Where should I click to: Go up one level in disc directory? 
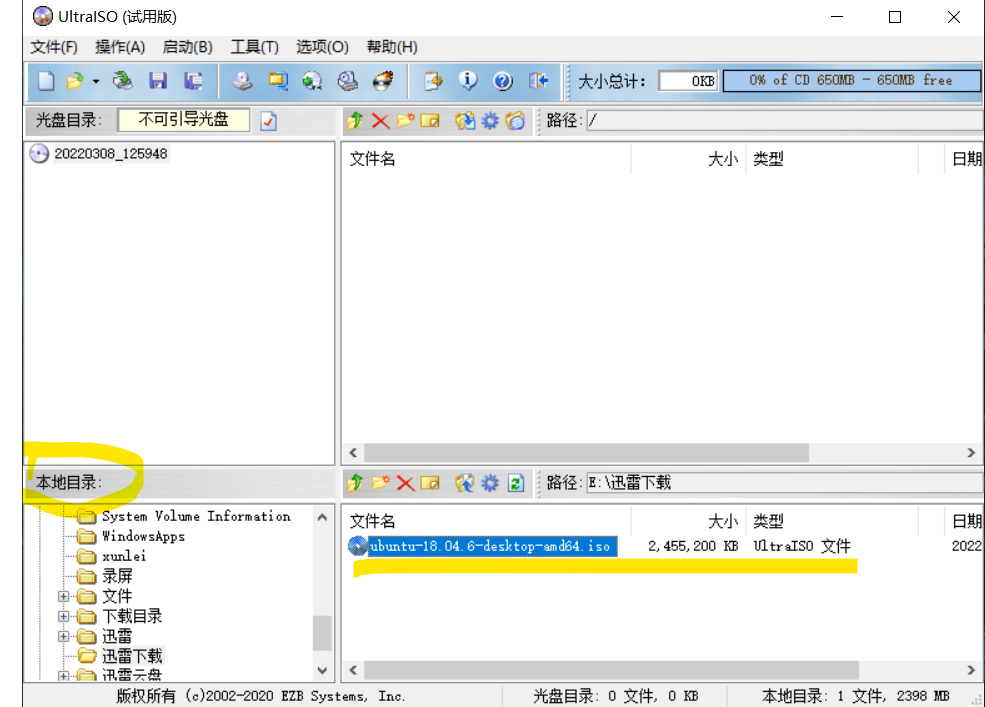[355, 120]
